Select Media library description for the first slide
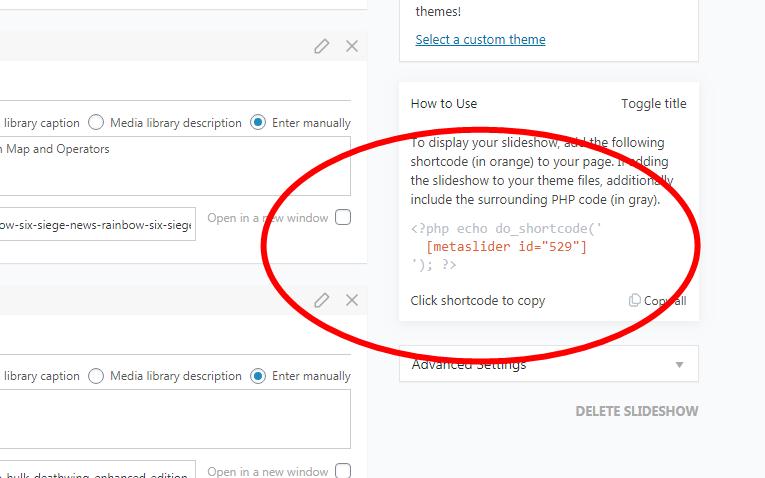 [97, 123]
